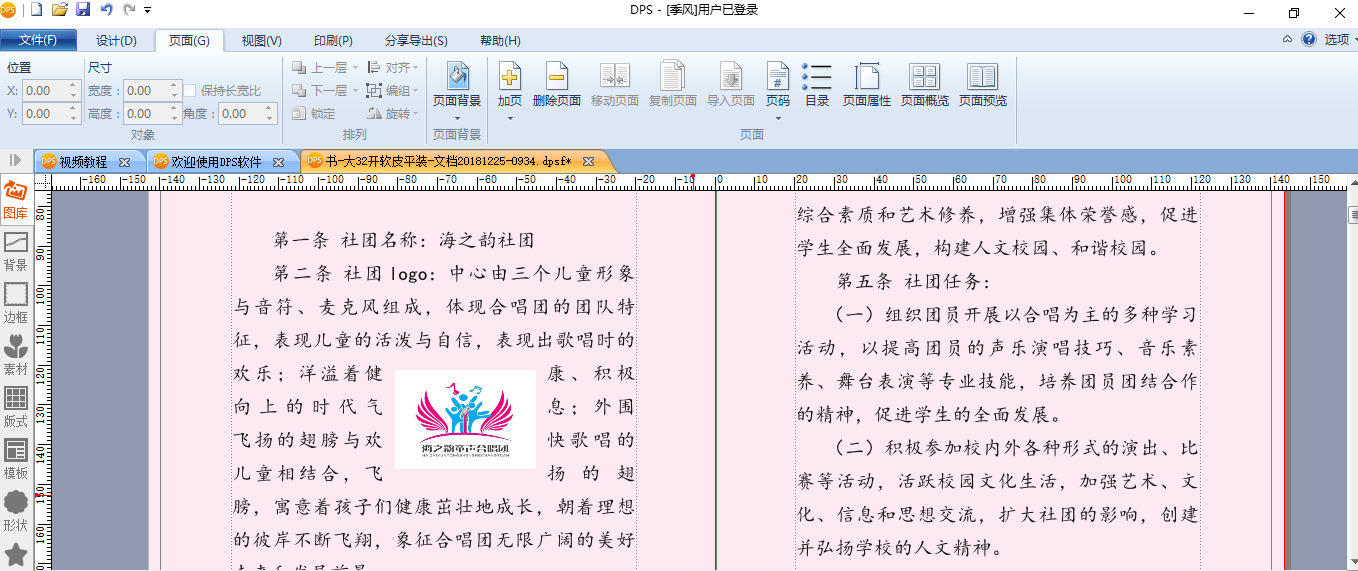Open the 目录 table of contents tool
Image resolution: width=1358 pixels, height=571 pixels.
817,85
